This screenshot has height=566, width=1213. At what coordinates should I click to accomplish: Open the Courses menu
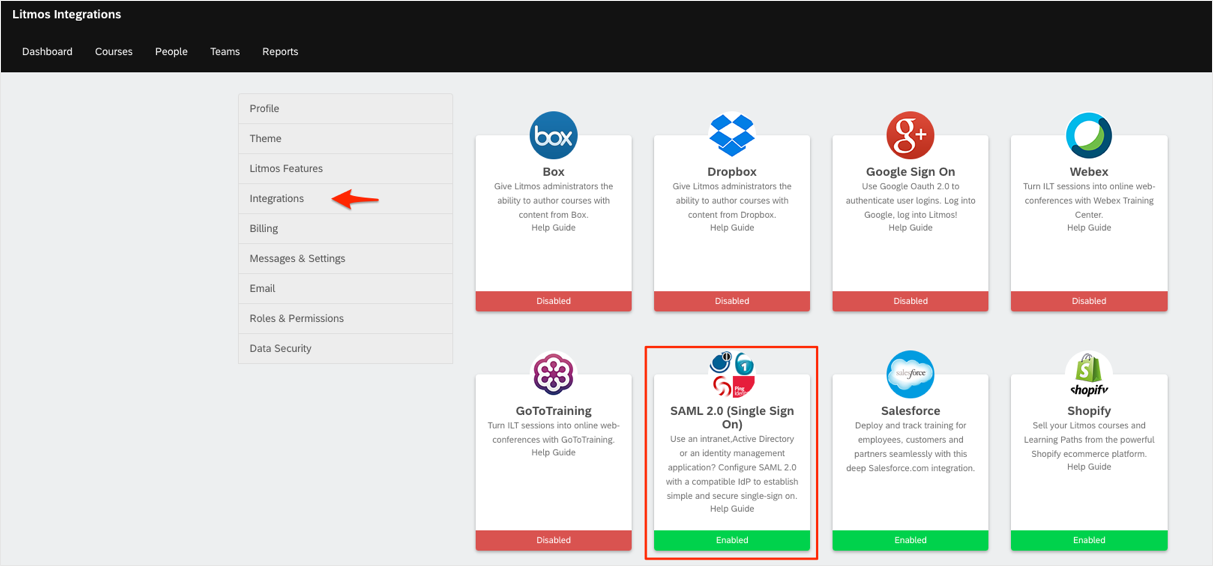point(114,52)
